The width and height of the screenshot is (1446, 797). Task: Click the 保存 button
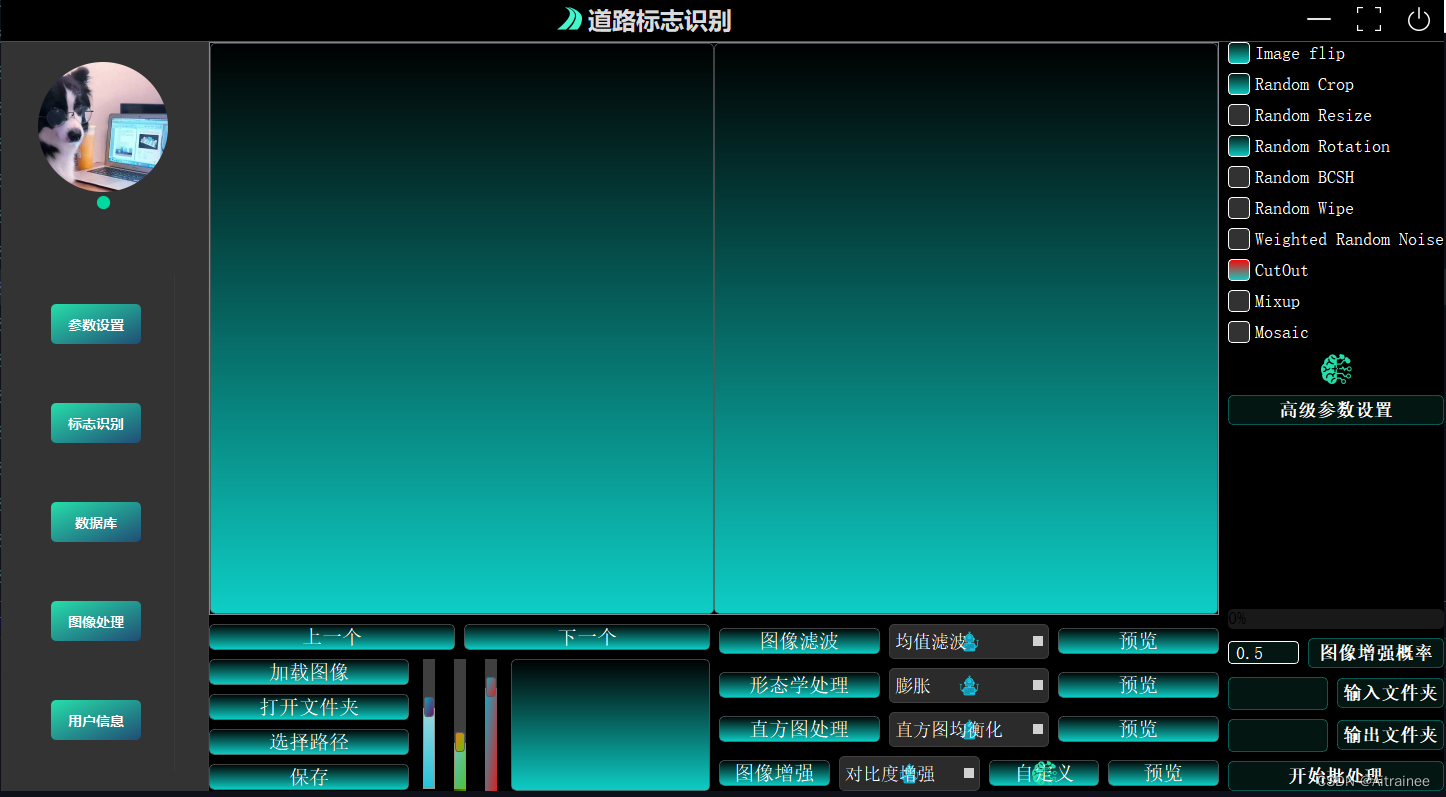(309, 777)
